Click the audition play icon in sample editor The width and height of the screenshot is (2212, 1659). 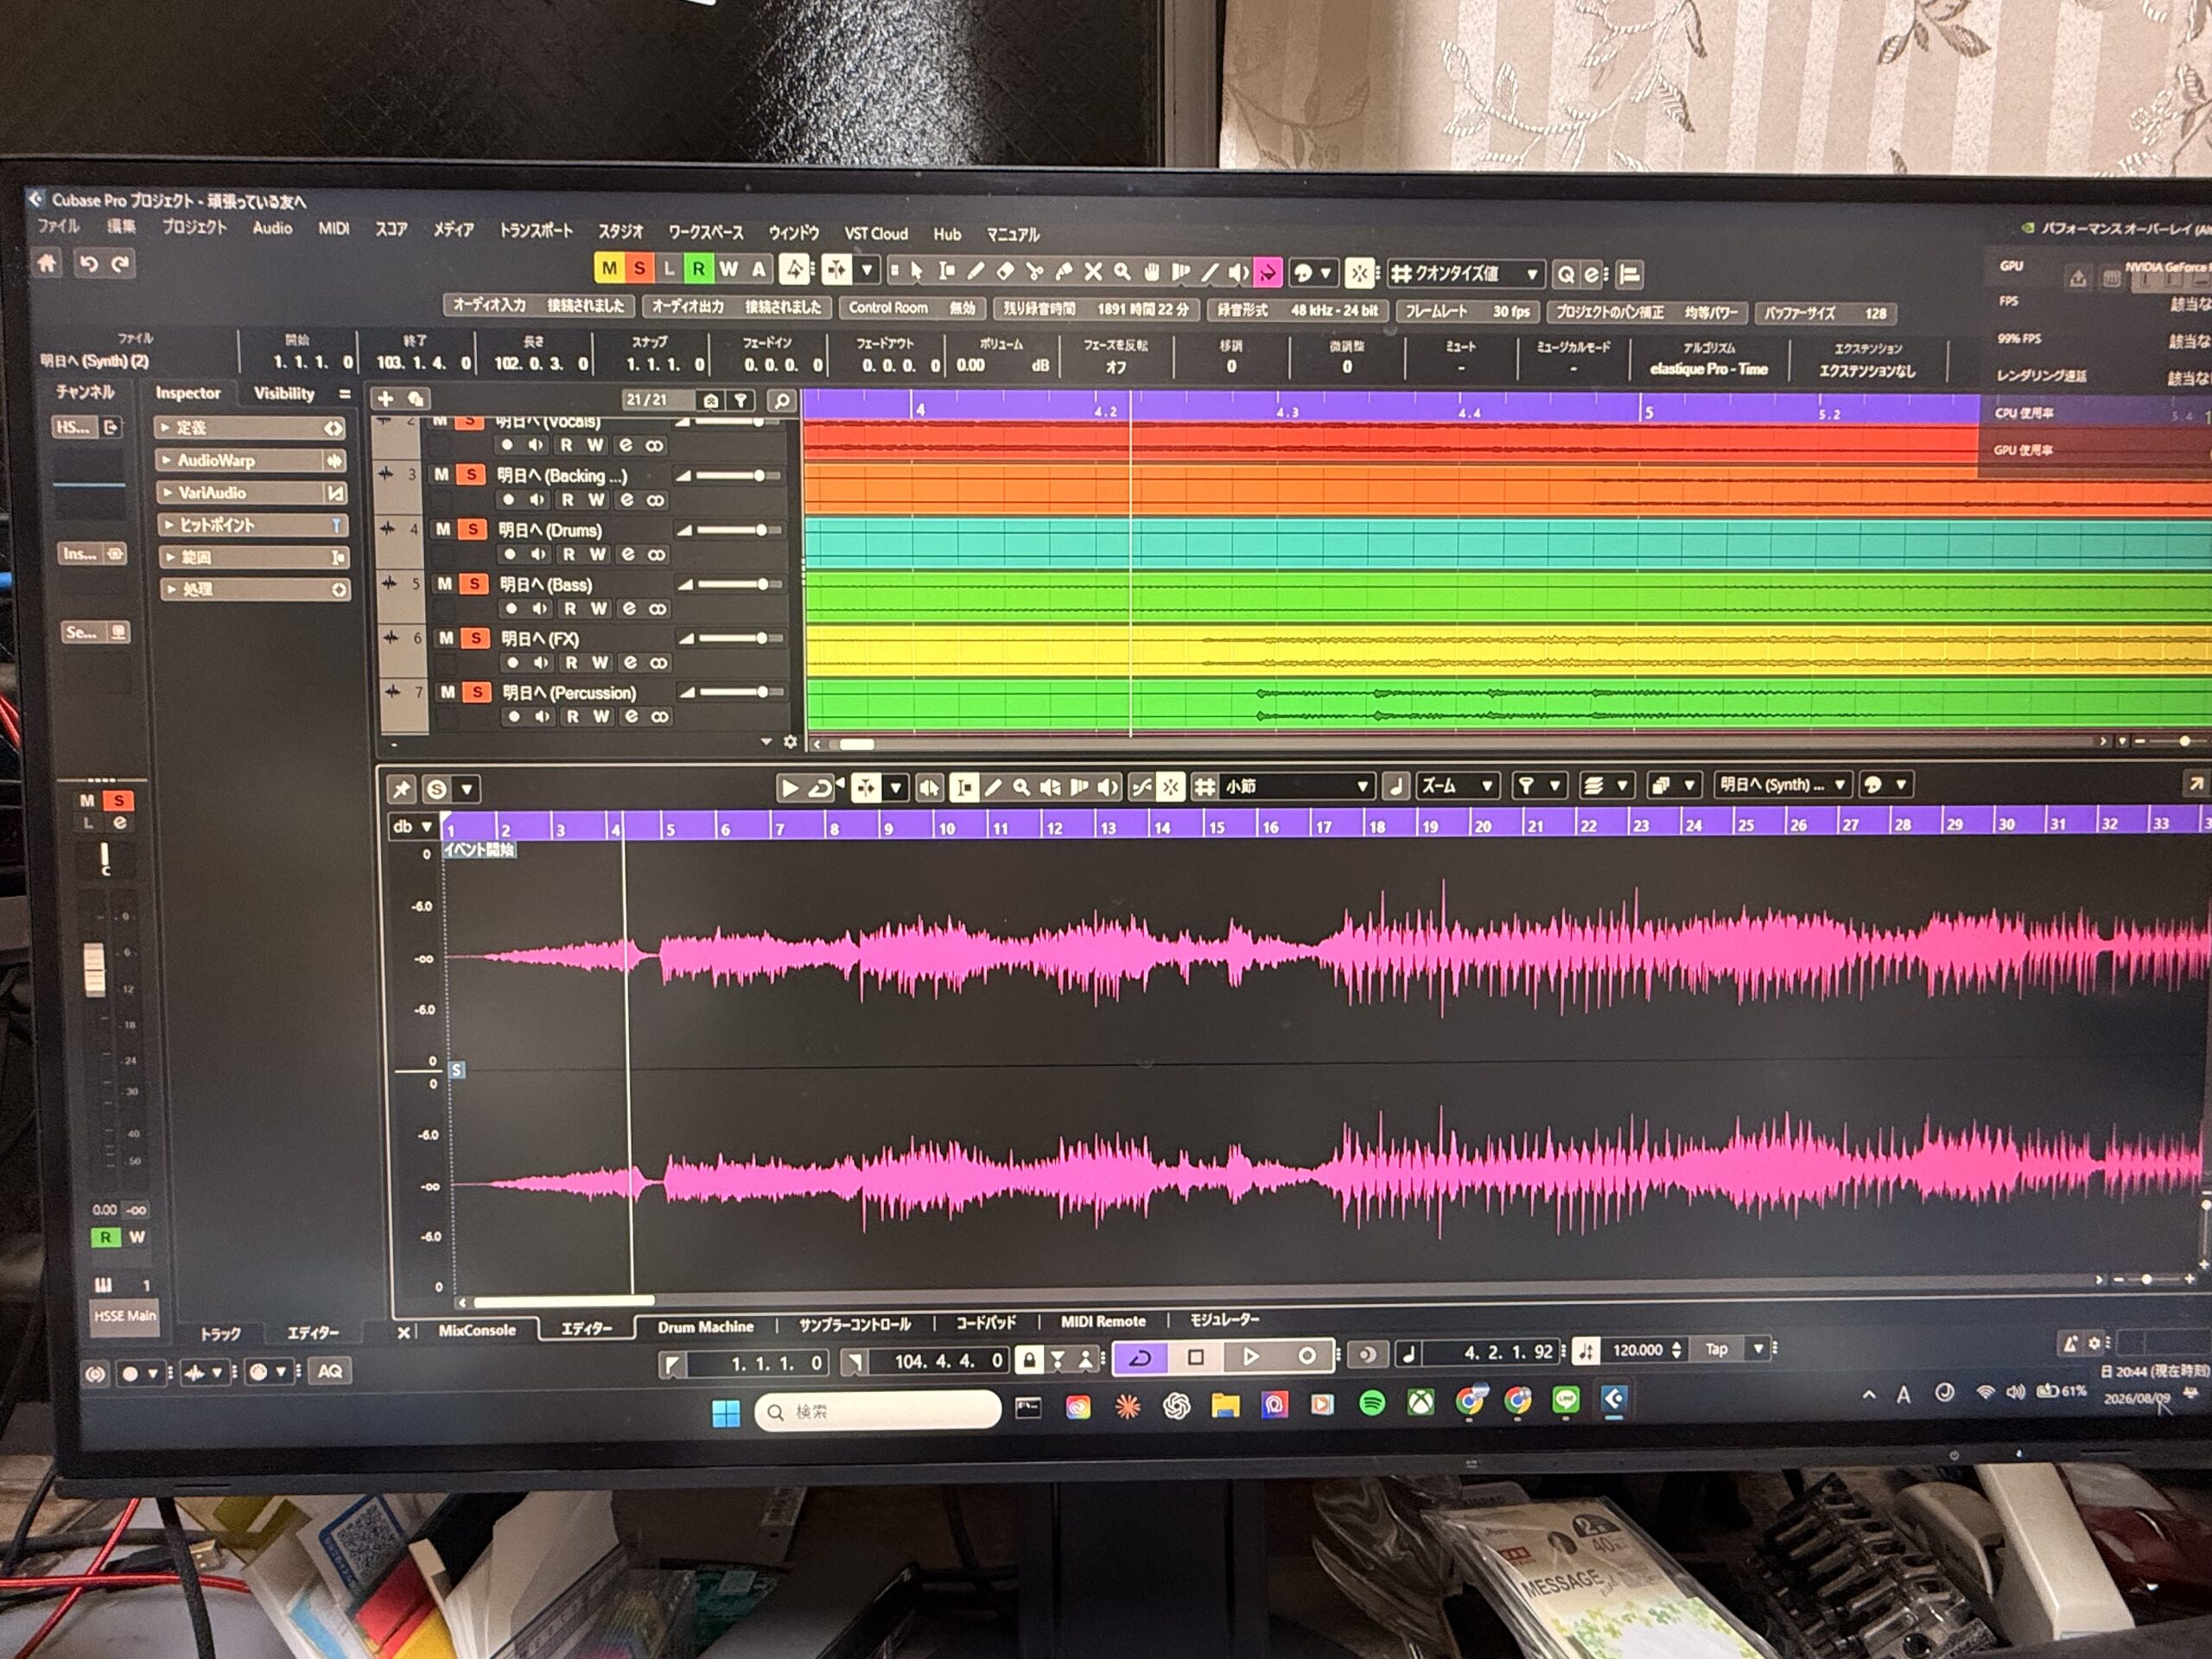click(789, 788)
